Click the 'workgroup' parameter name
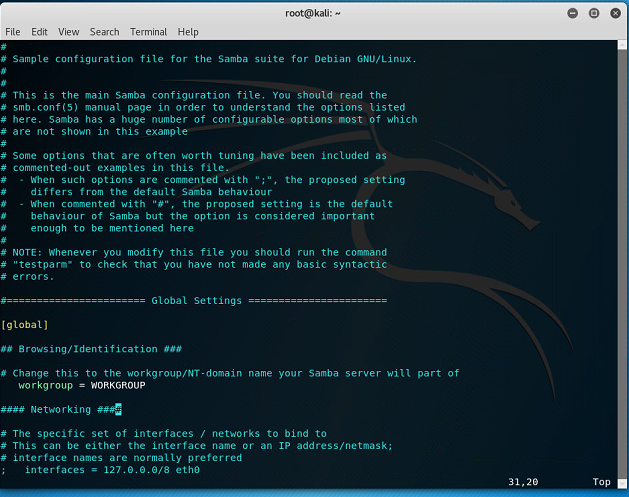 (45, 385)
